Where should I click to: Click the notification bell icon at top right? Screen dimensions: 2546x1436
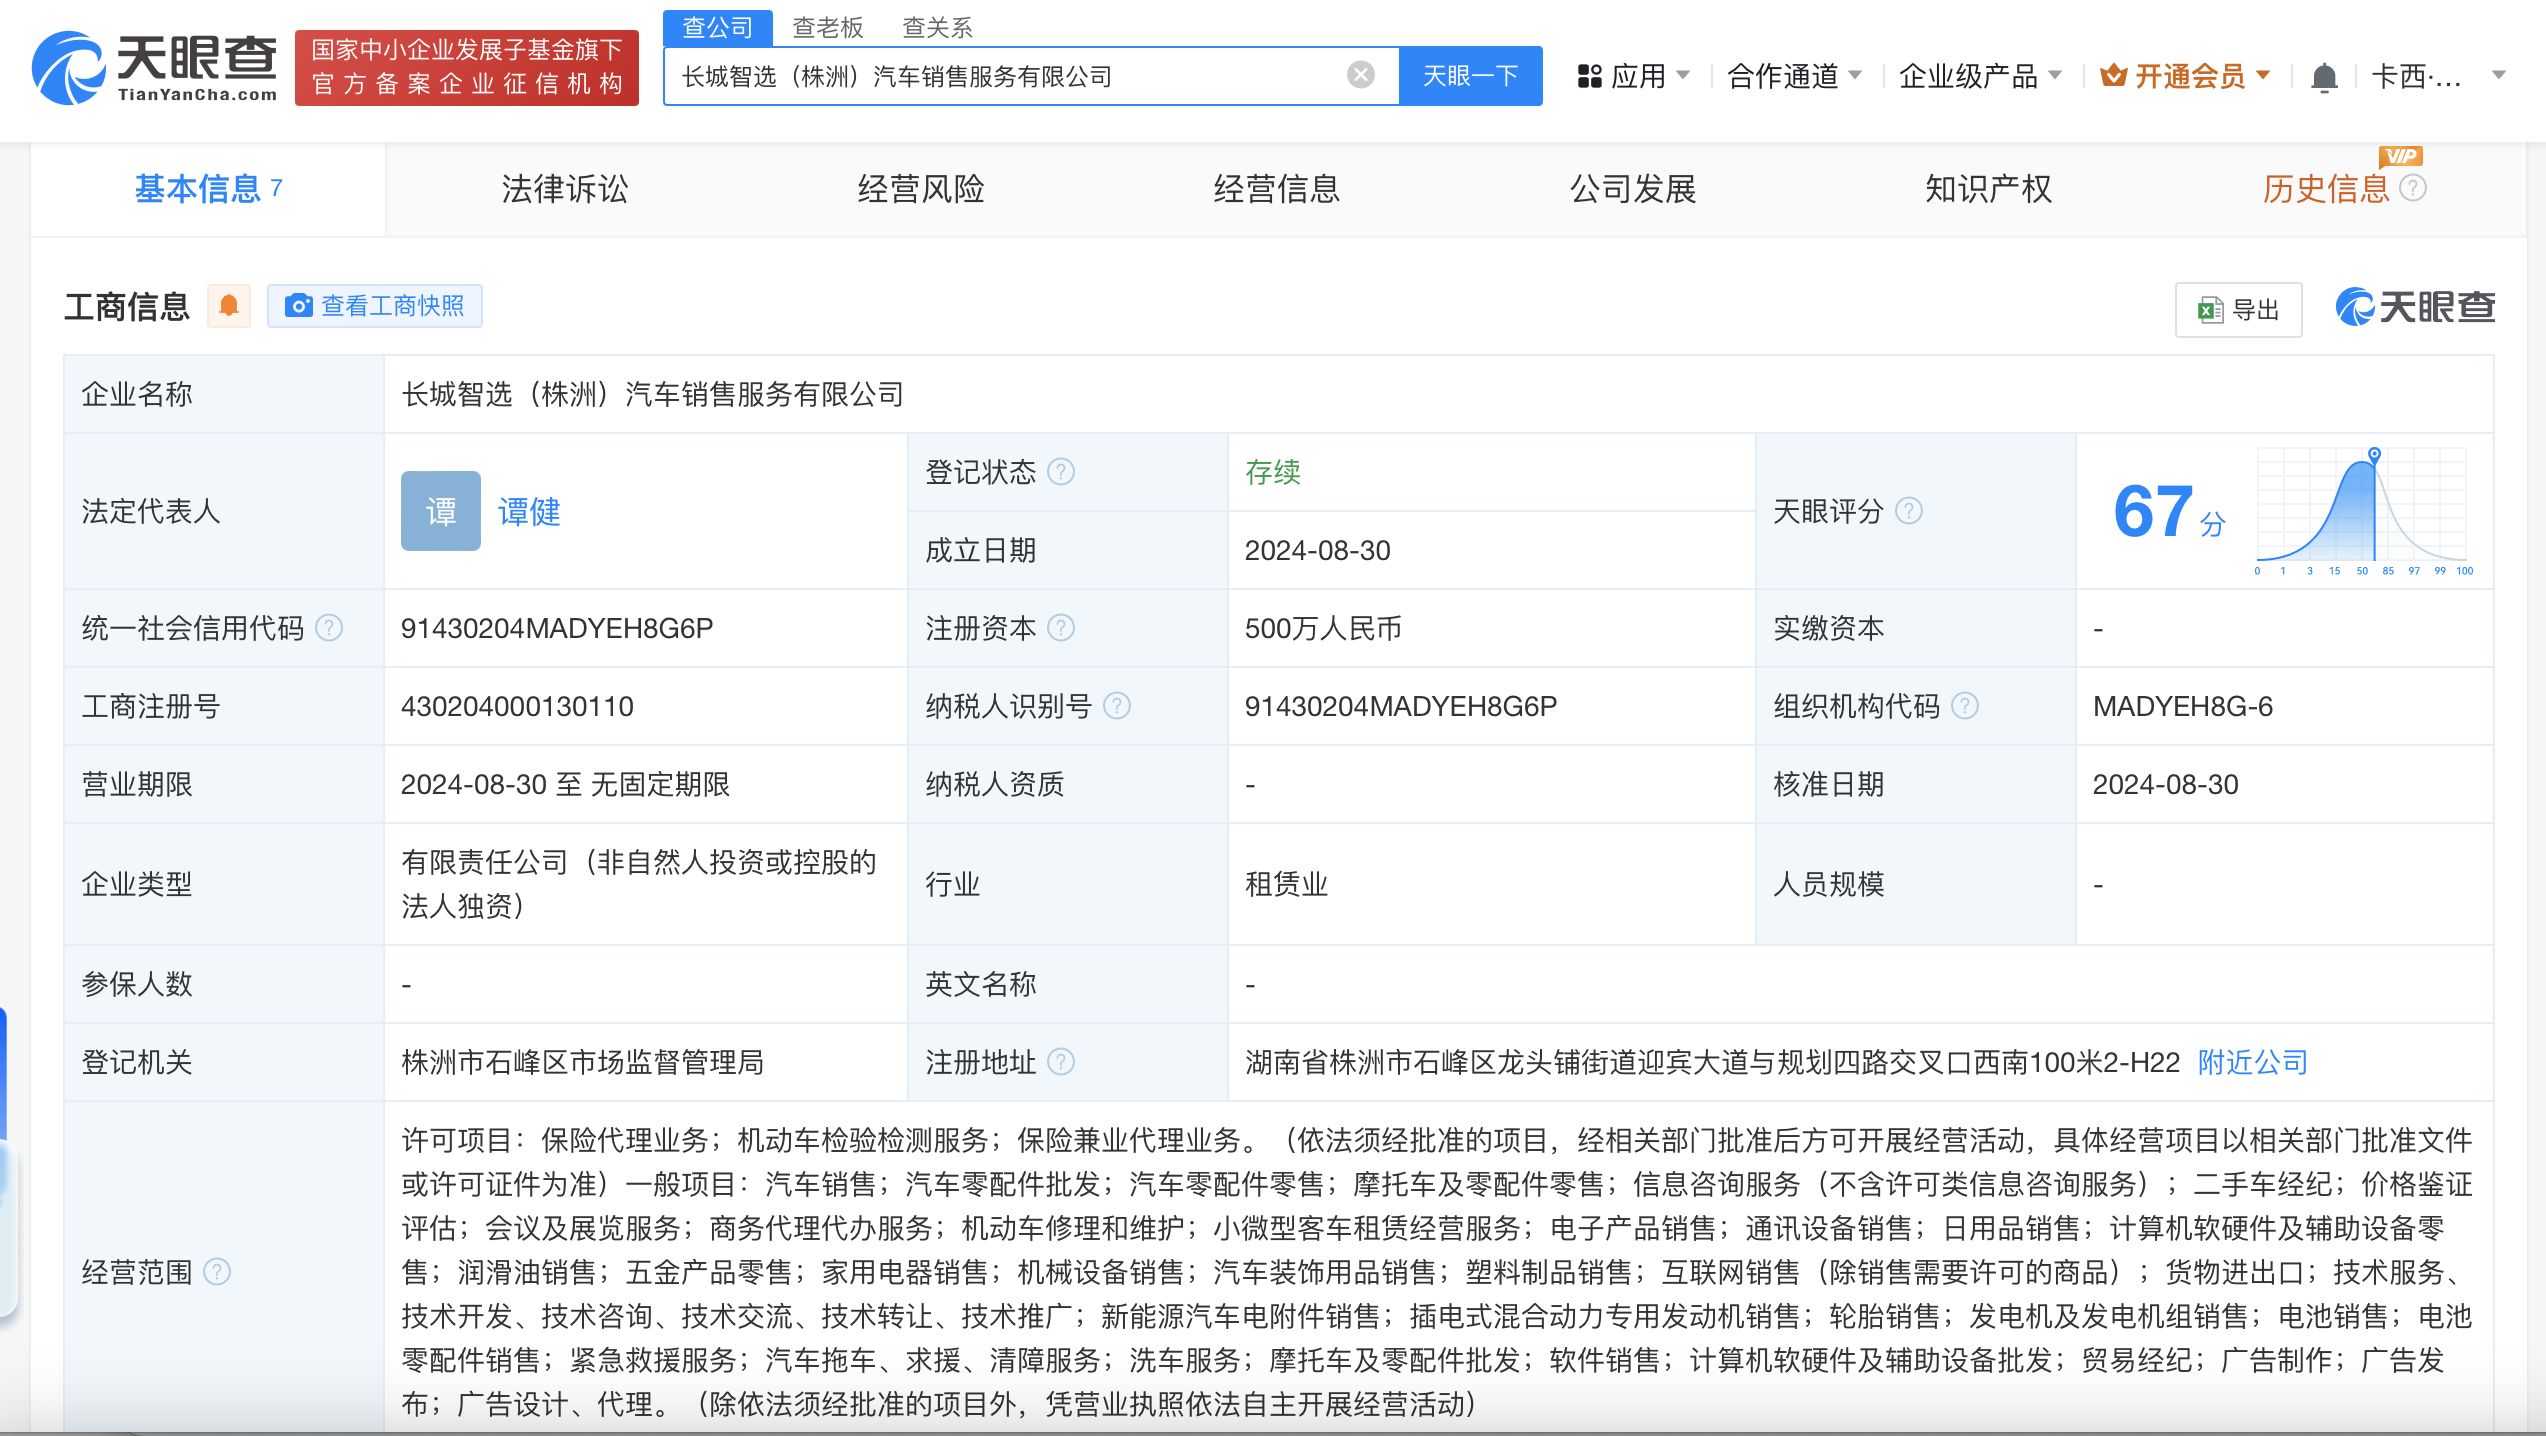(2324, 76)
